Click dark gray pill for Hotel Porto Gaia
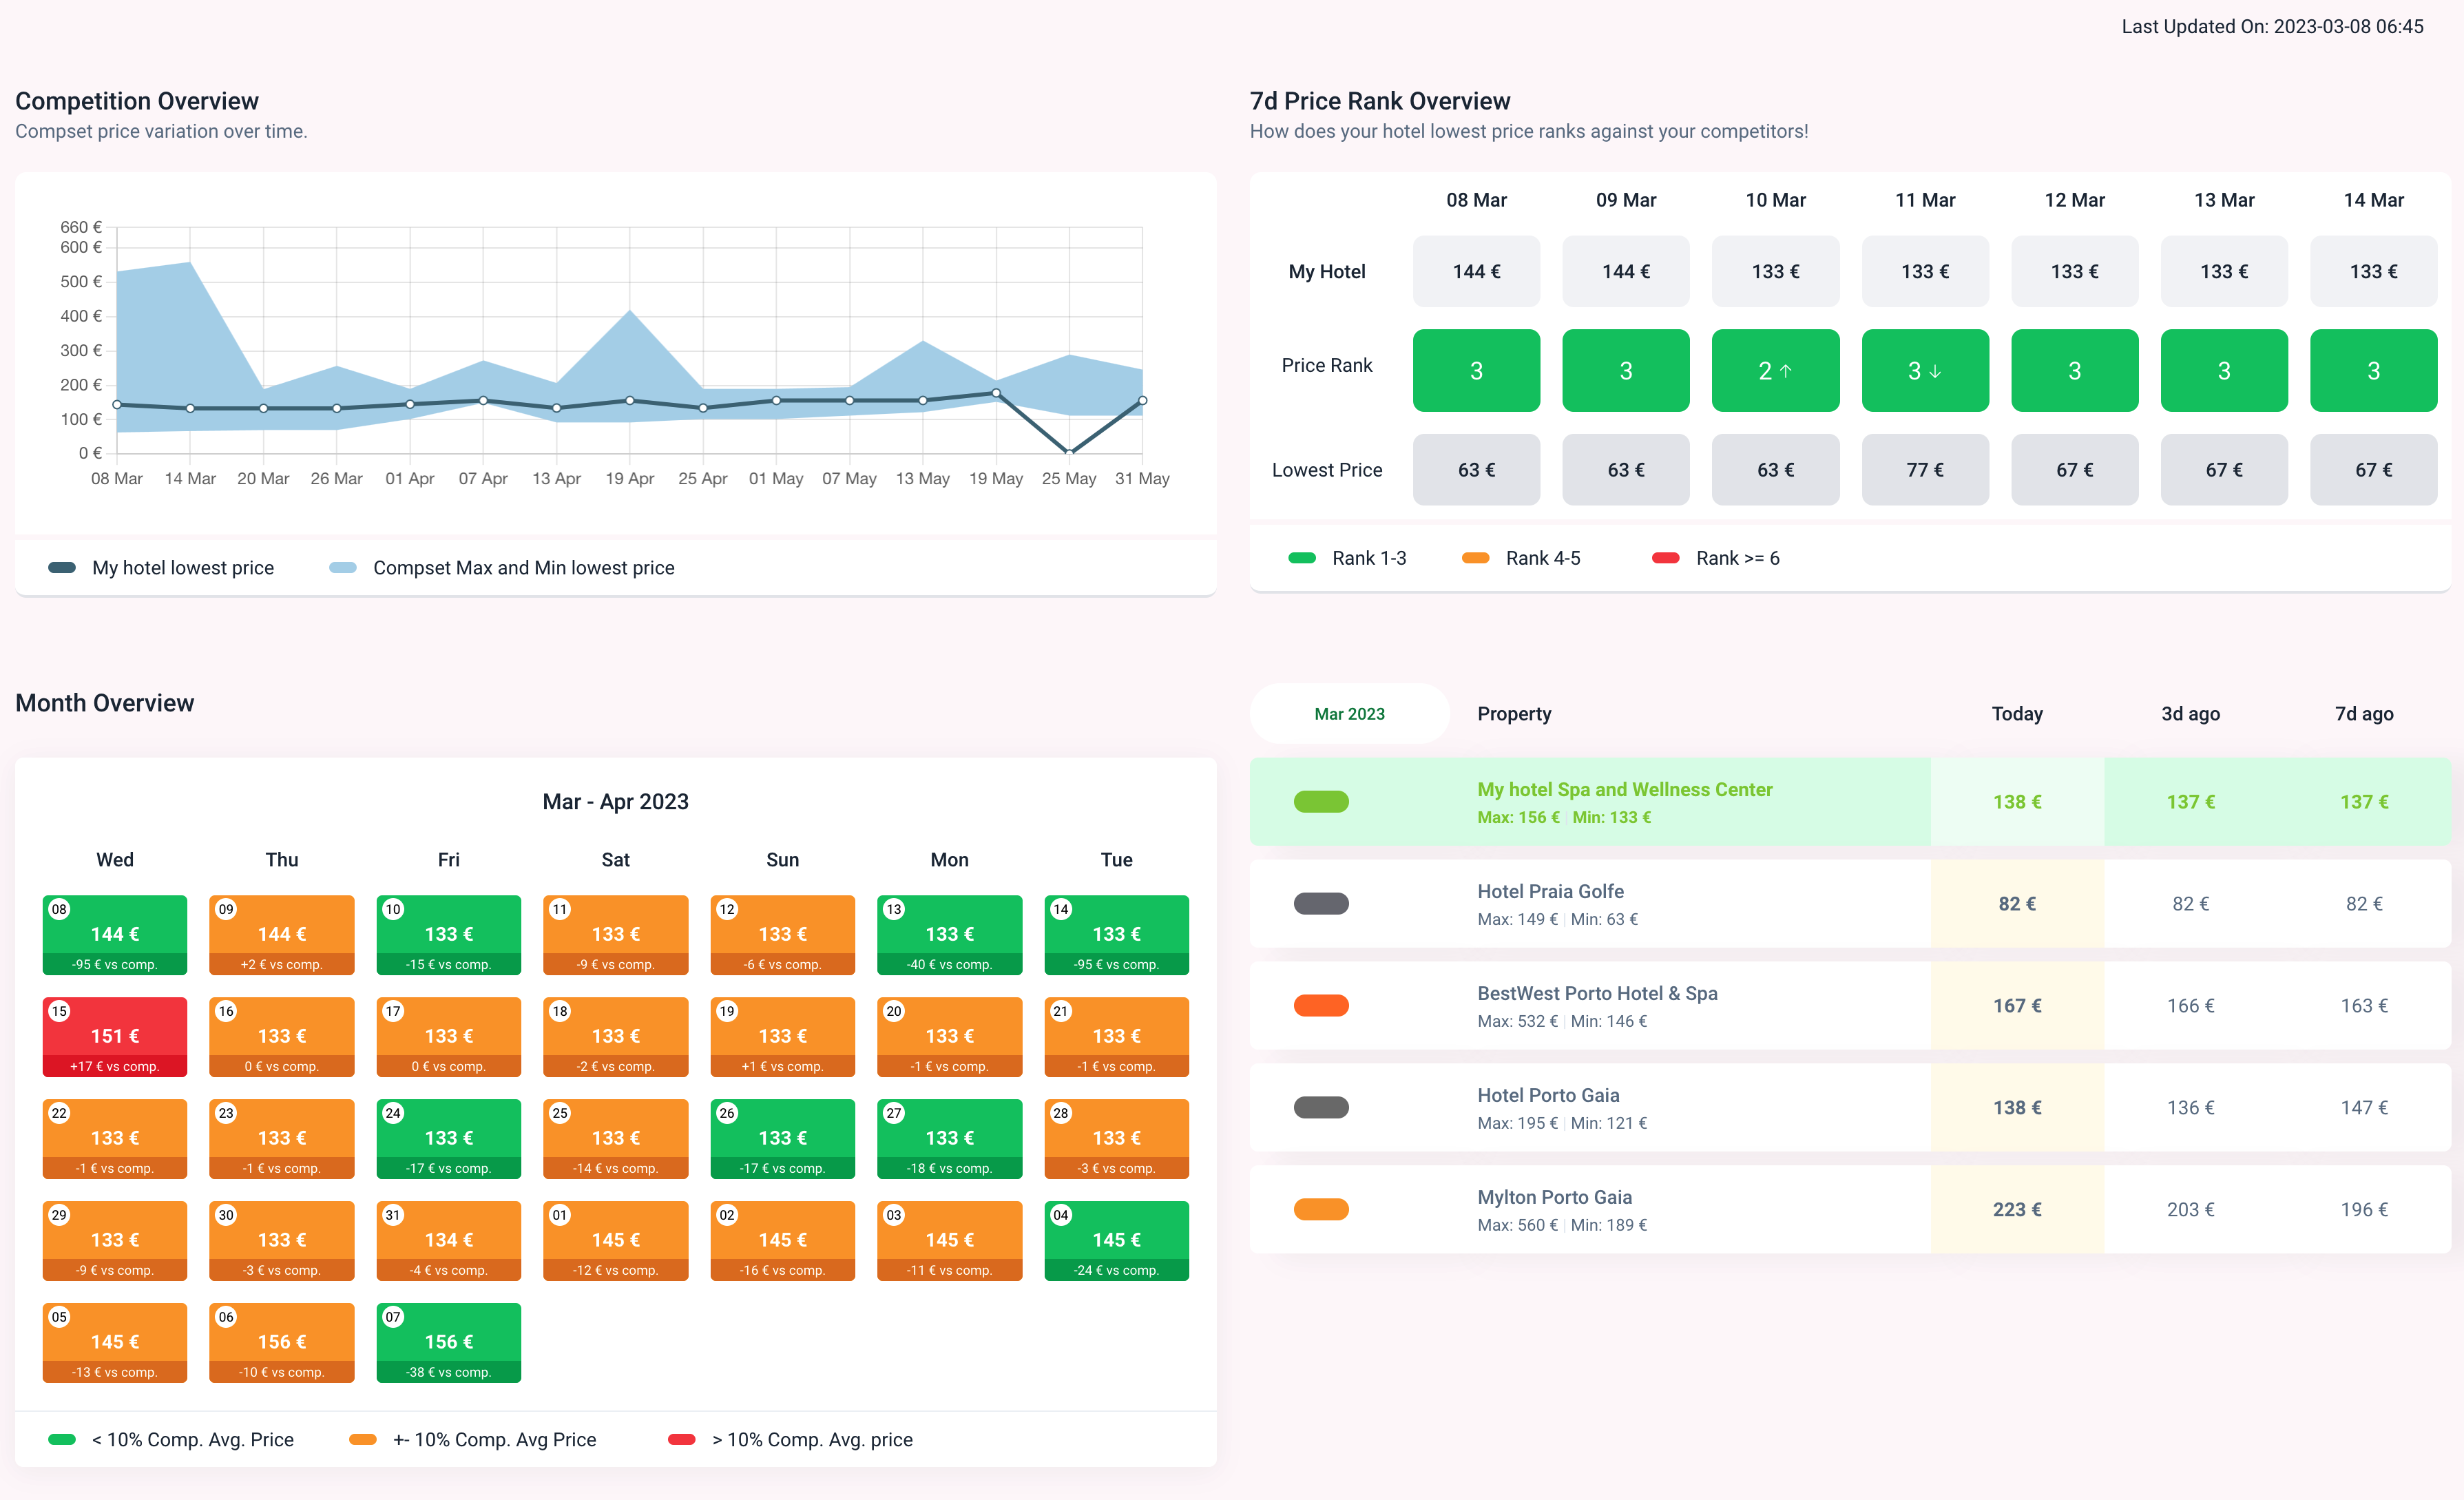This screenshot has width=2464, height=1500. pyautogui.click(x=1321, y=1108)
